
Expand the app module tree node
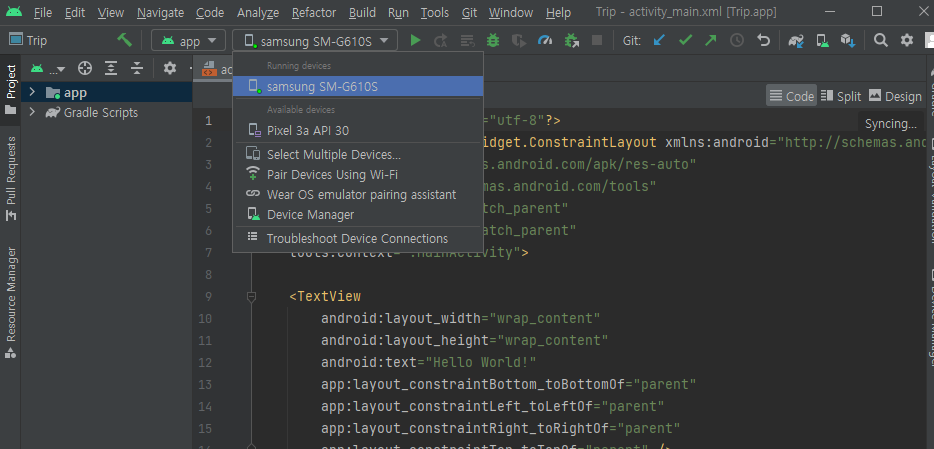32,92
